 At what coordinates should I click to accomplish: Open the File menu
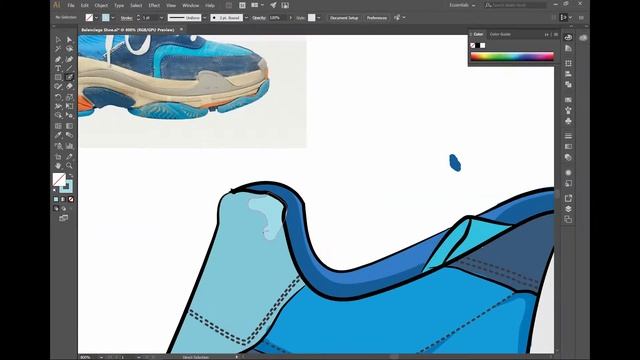(71, 6)
